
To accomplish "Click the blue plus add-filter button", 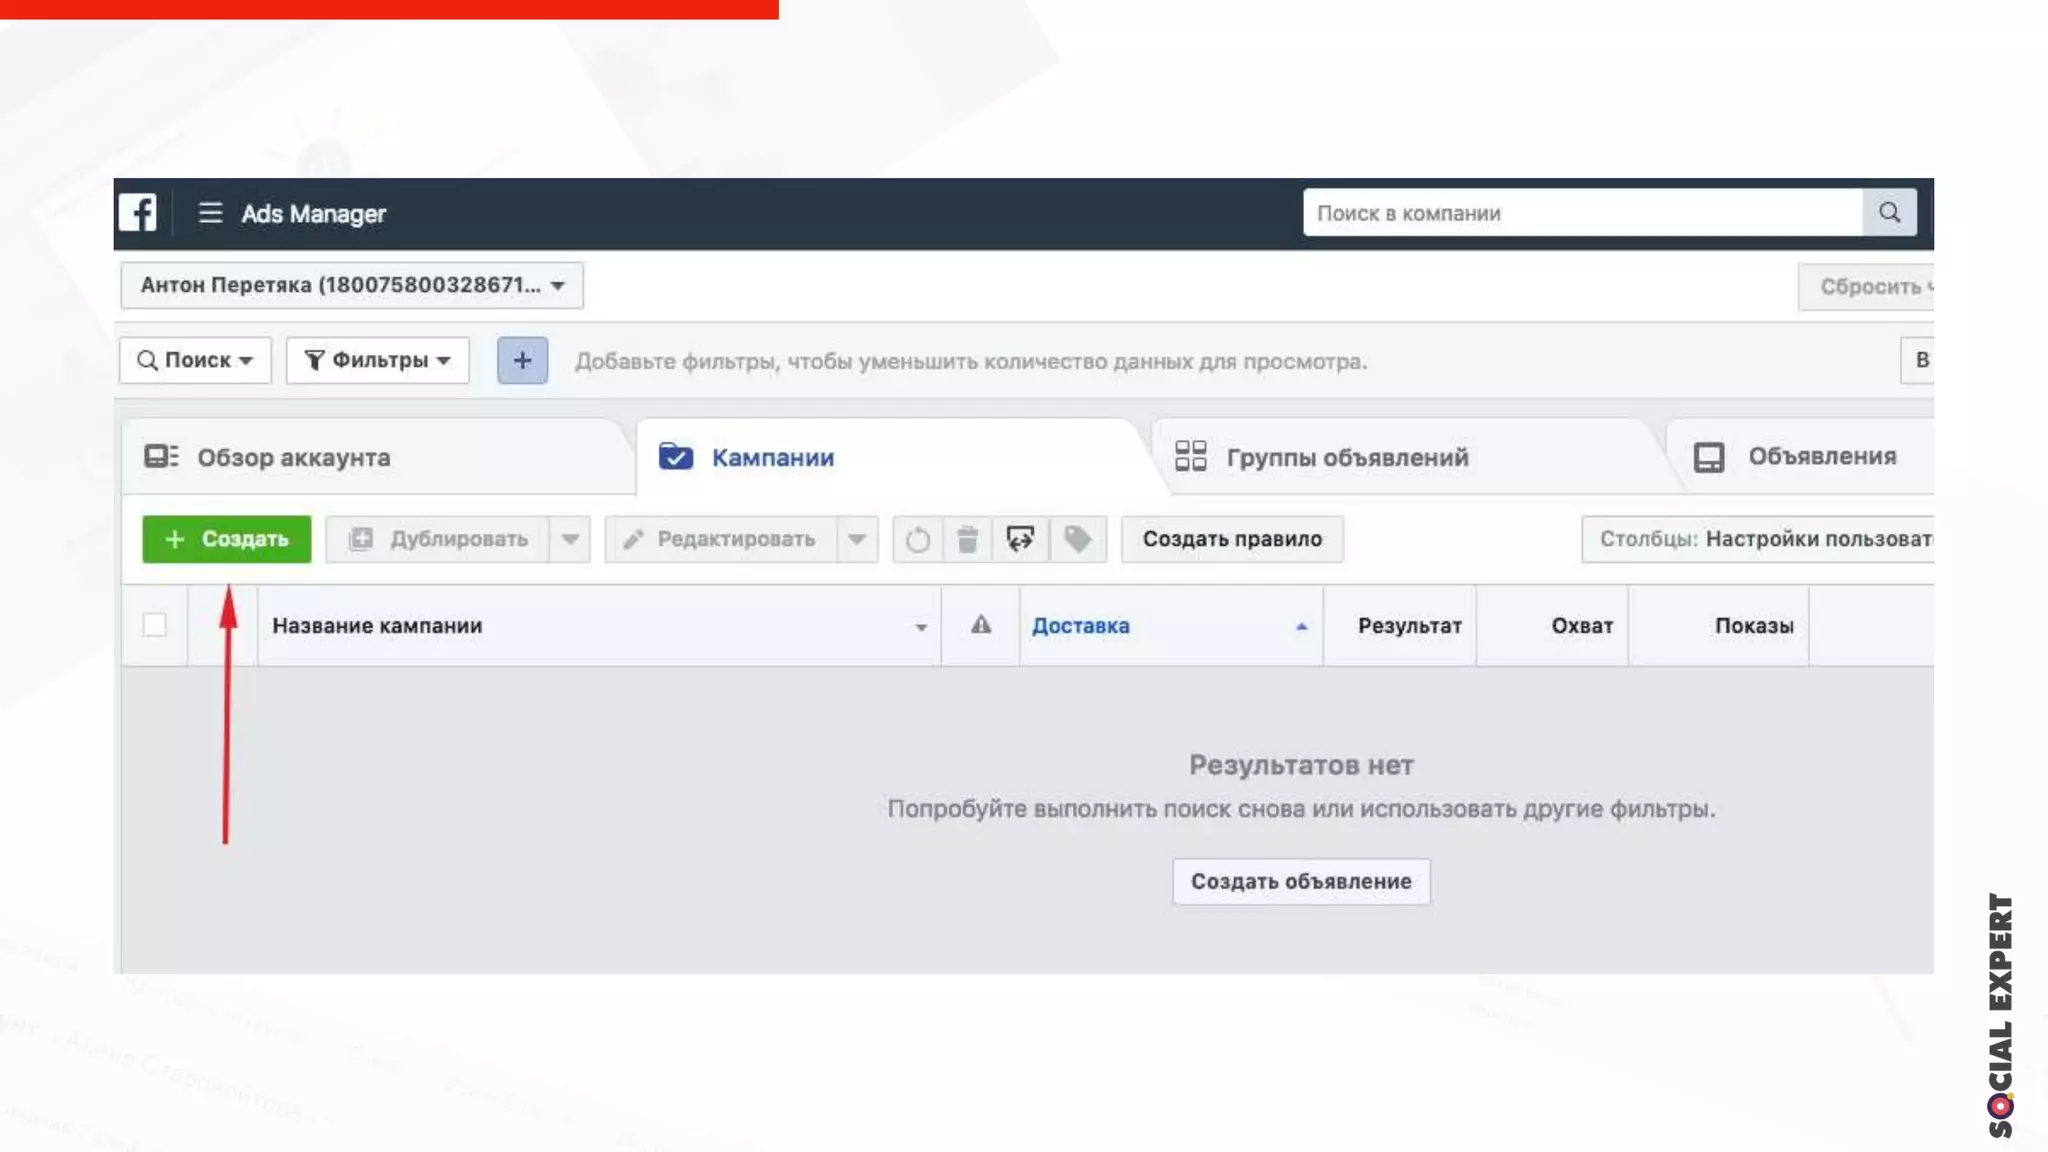I will [522, 360].
